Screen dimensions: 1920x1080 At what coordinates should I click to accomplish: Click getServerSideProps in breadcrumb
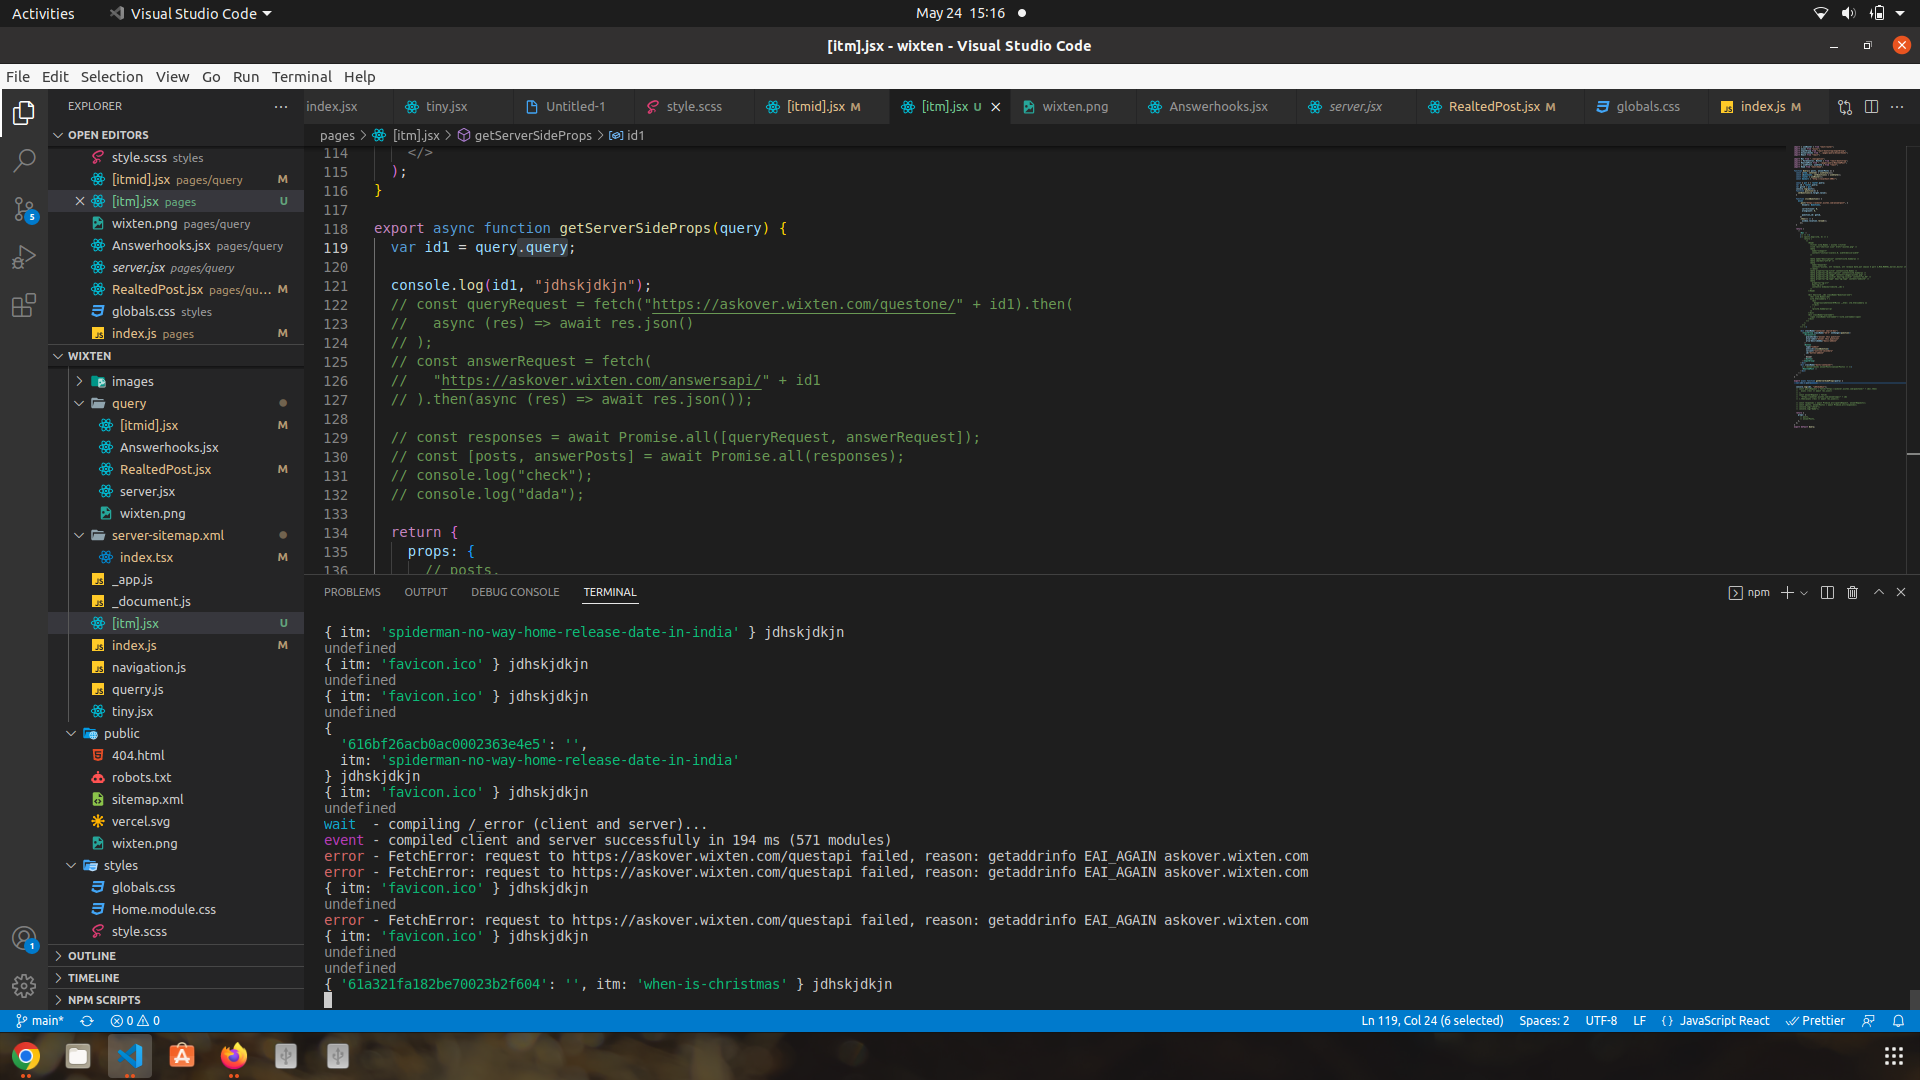(533, 135)
